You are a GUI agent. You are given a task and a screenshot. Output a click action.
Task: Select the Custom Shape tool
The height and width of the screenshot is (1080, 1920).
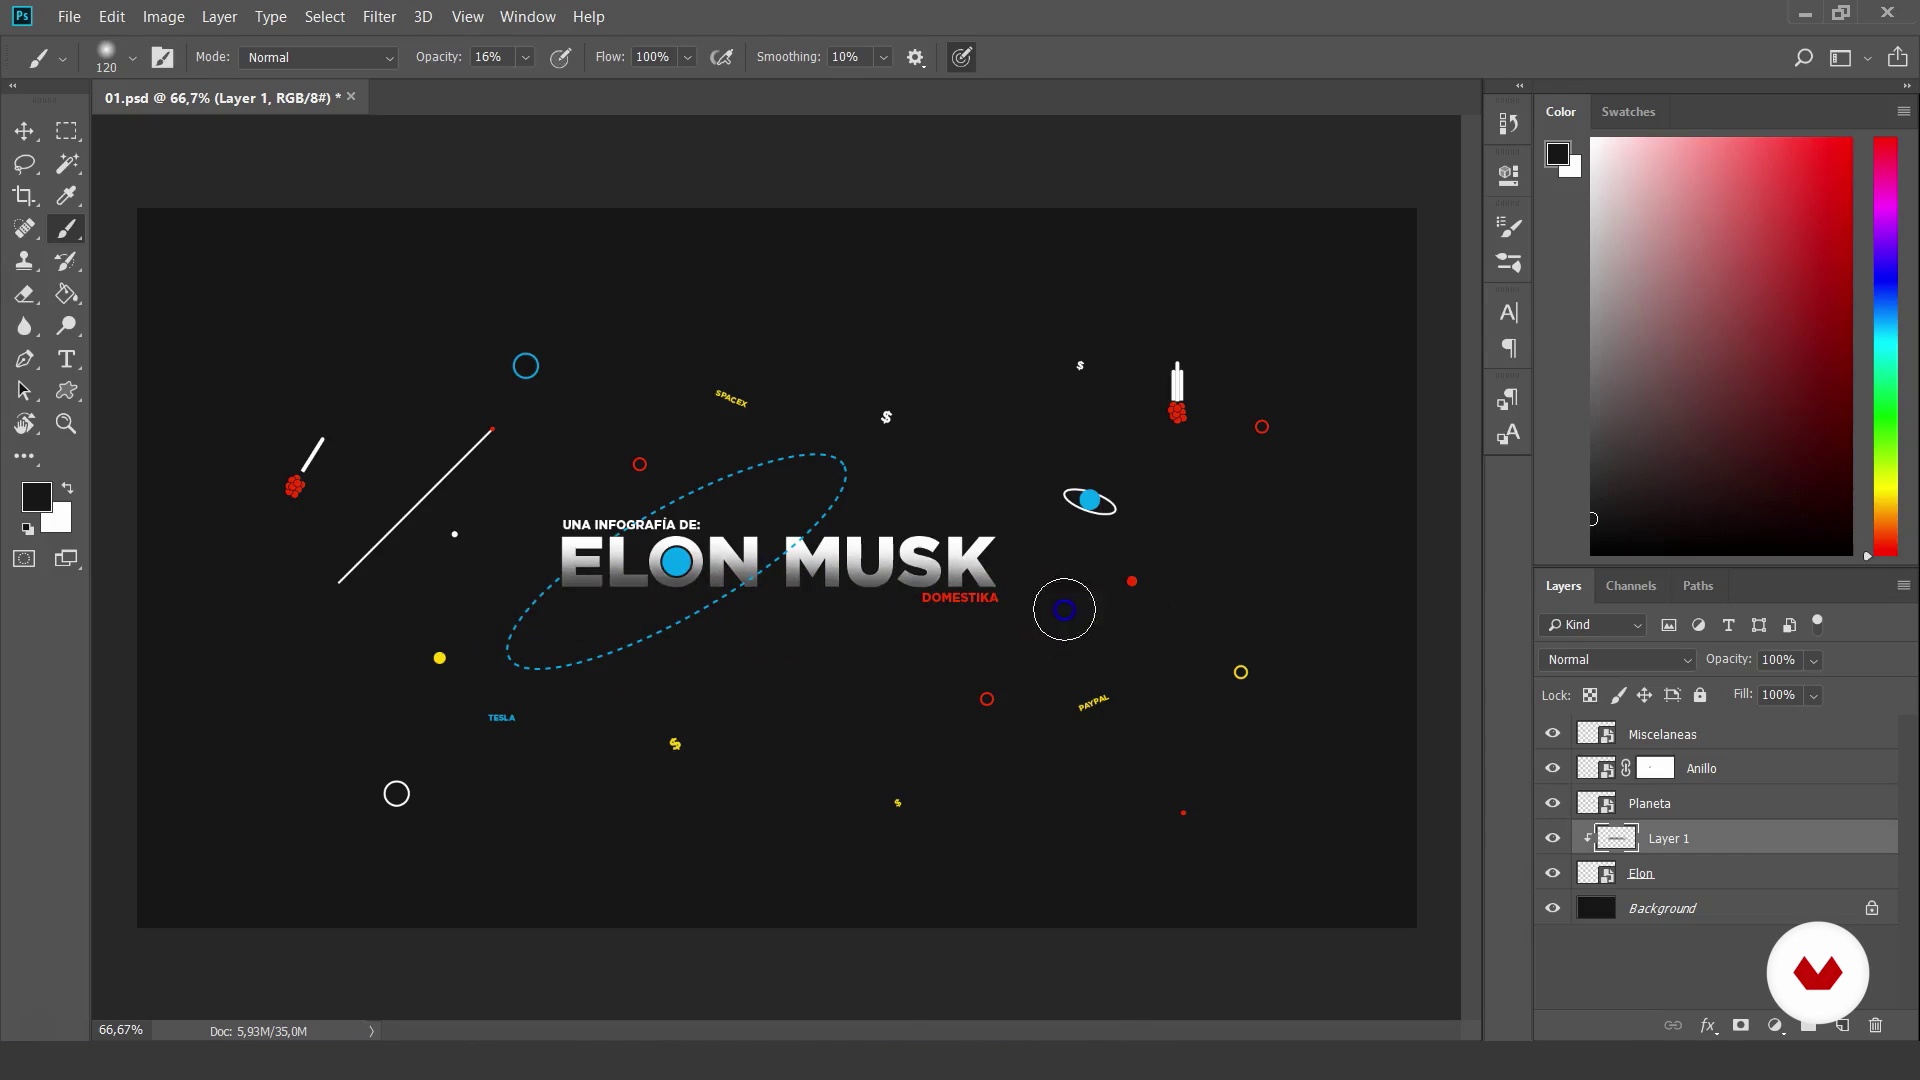coord(66,391)
